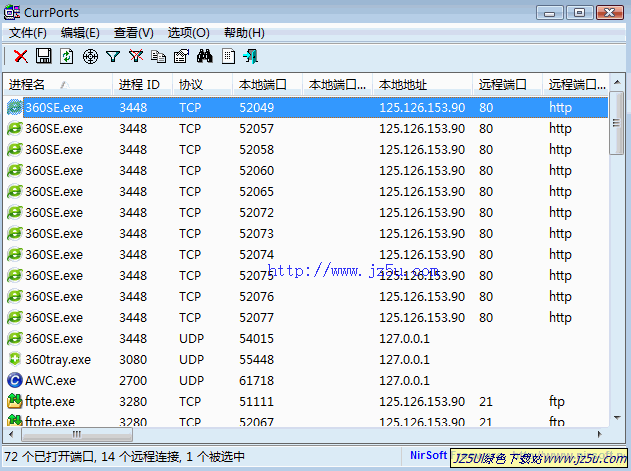The height and width of the screenshot is (471, 631).
Task: Click the ftpte.exe icon on port 51111 row
Action: click(x=14, y=401)
